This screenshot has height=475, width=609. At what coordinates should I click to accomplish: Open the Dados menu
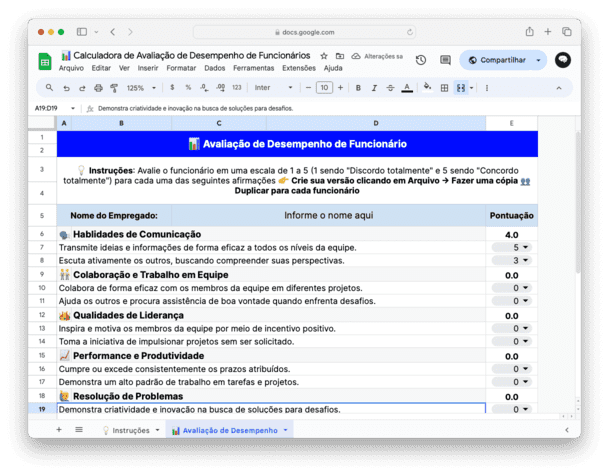[214, 68]
